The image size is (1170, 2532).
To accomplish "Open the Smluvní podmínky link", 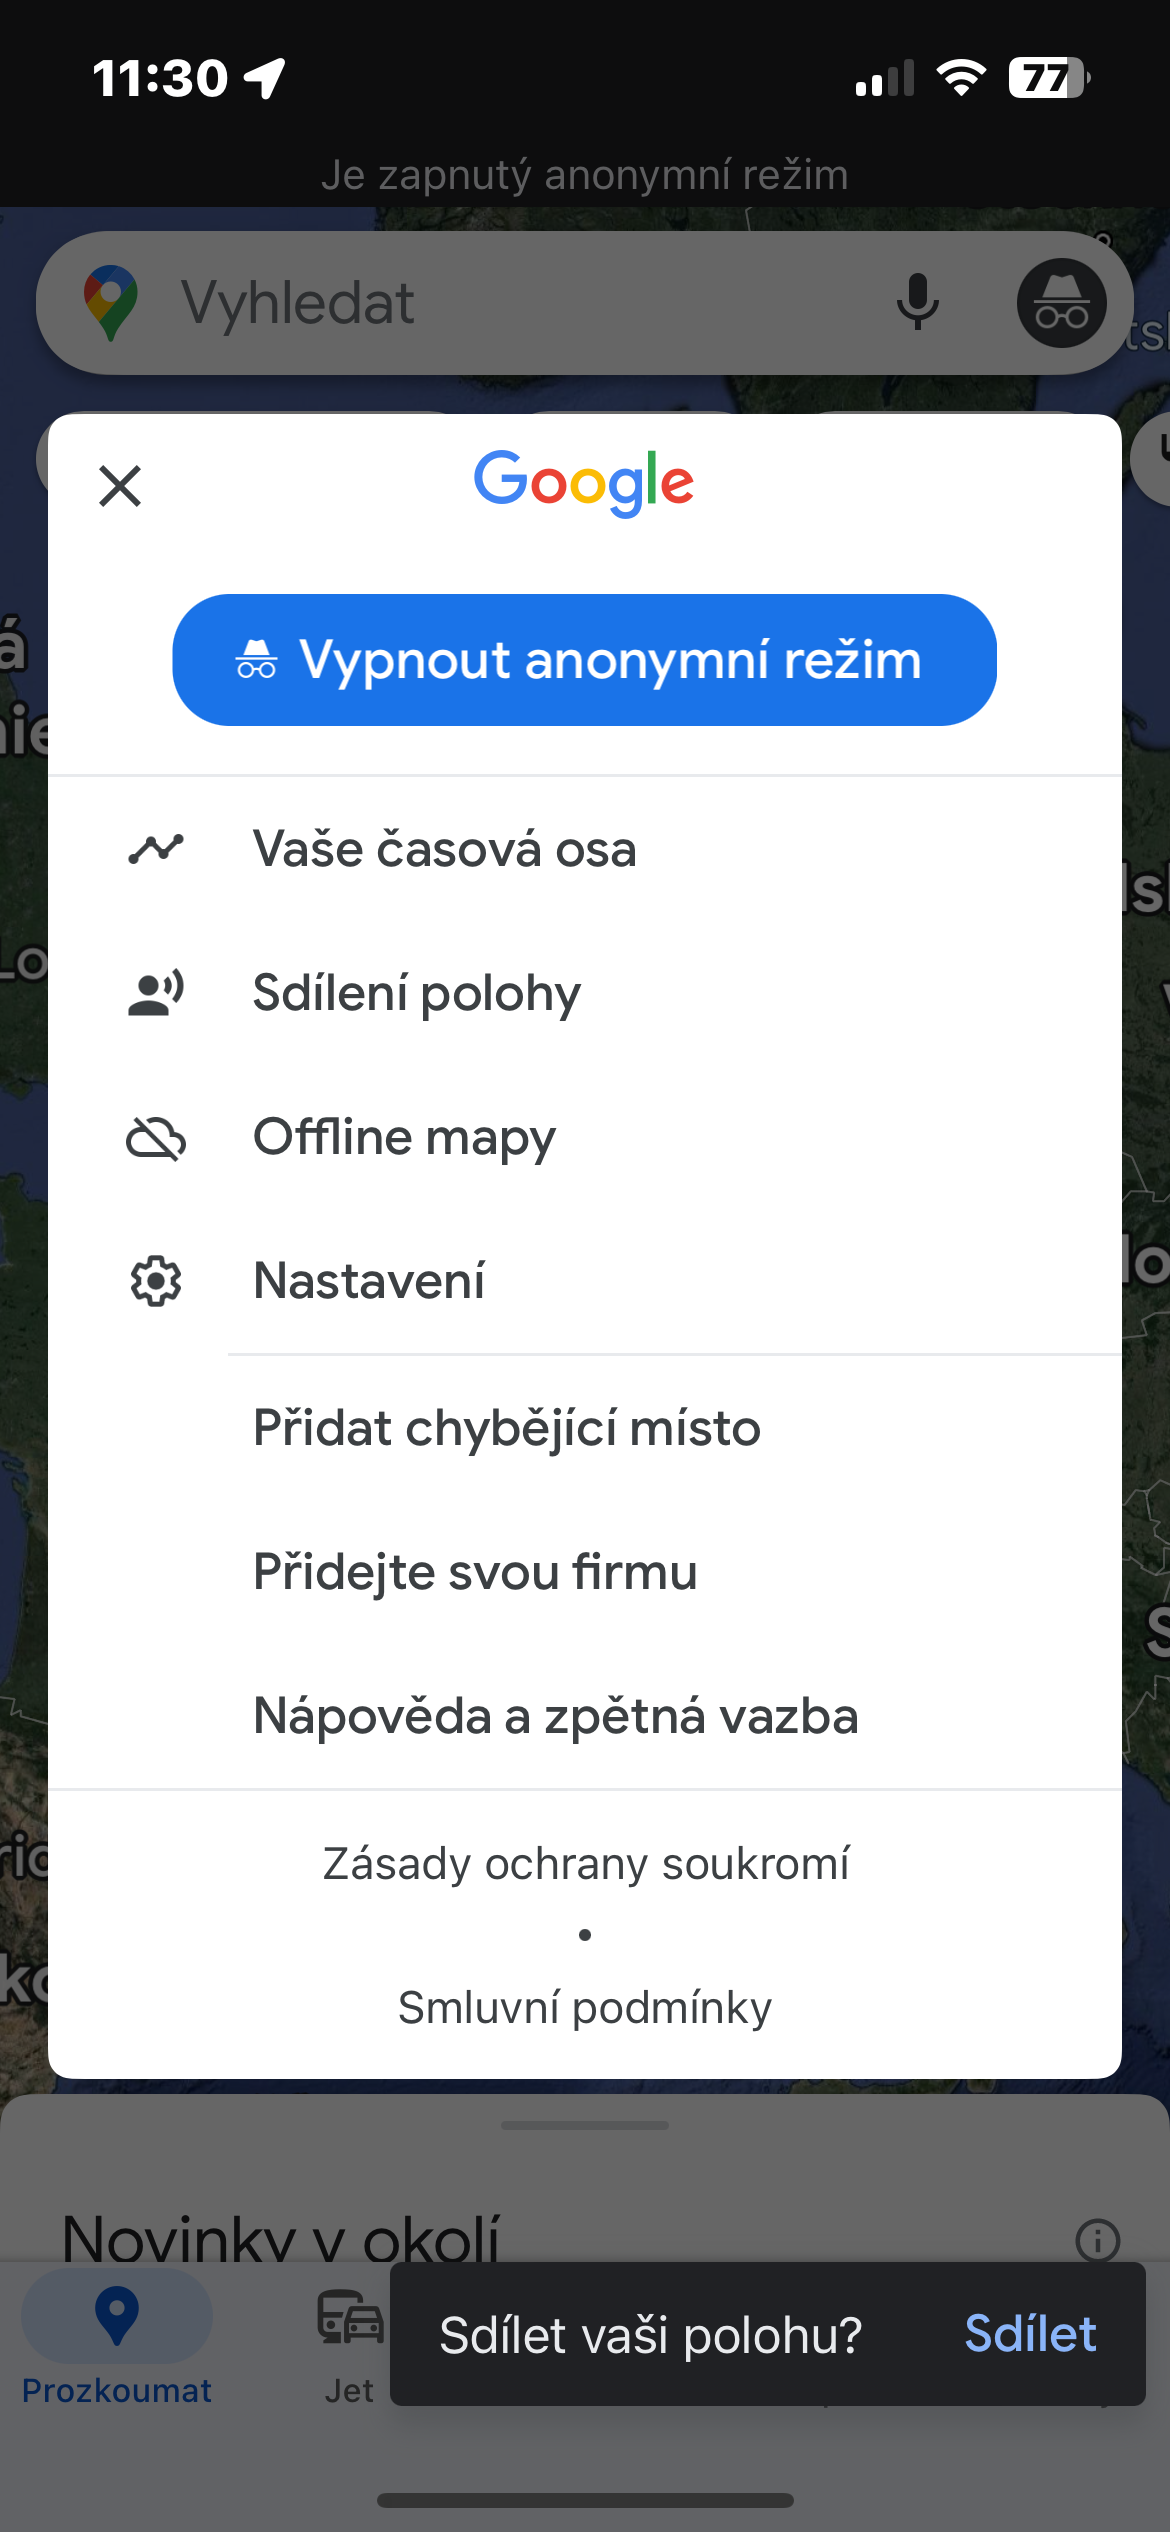I will click(585, 2008).
